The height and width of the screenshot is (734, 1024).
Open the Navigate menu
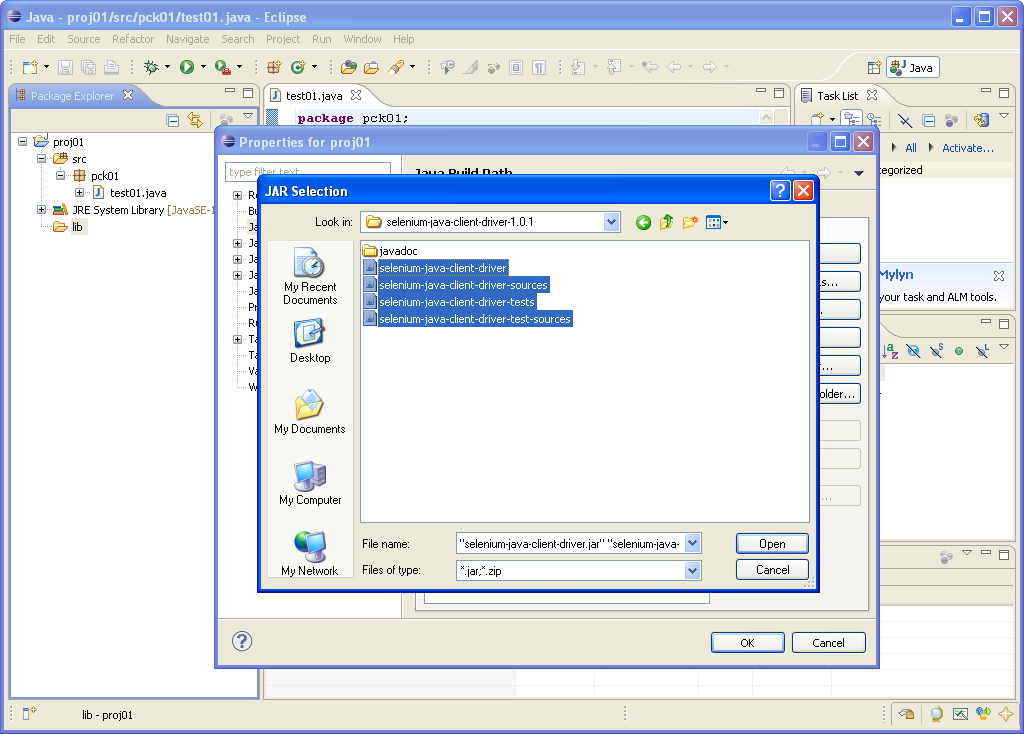tap(187, 39)
